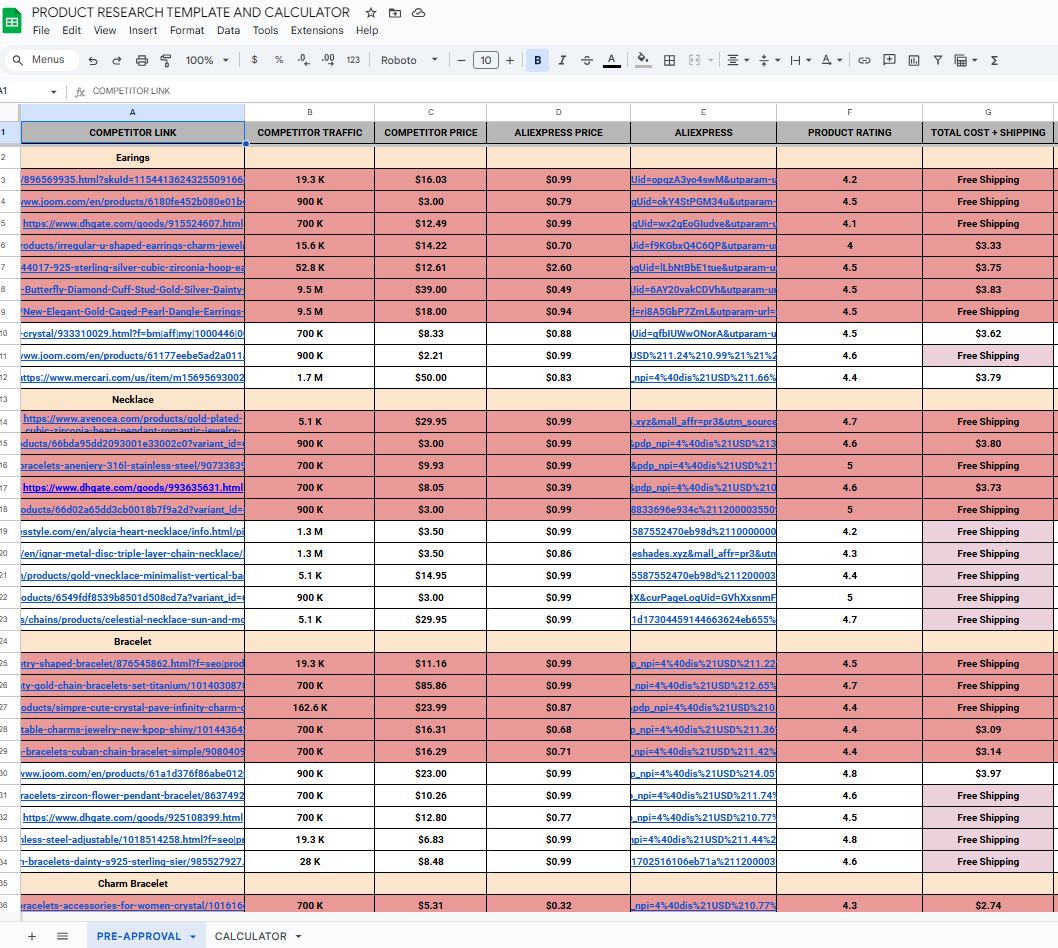Open the Extensions menu

click(x=317, y=30)
